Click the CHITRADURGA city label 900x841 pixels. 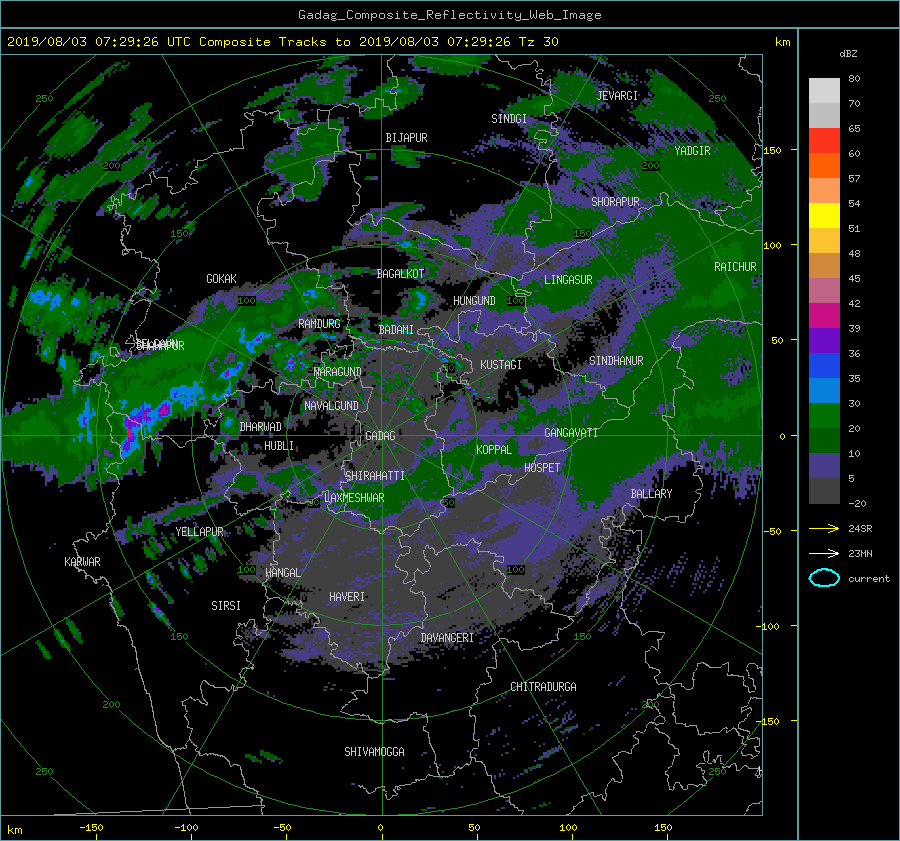tap(543, 687)
